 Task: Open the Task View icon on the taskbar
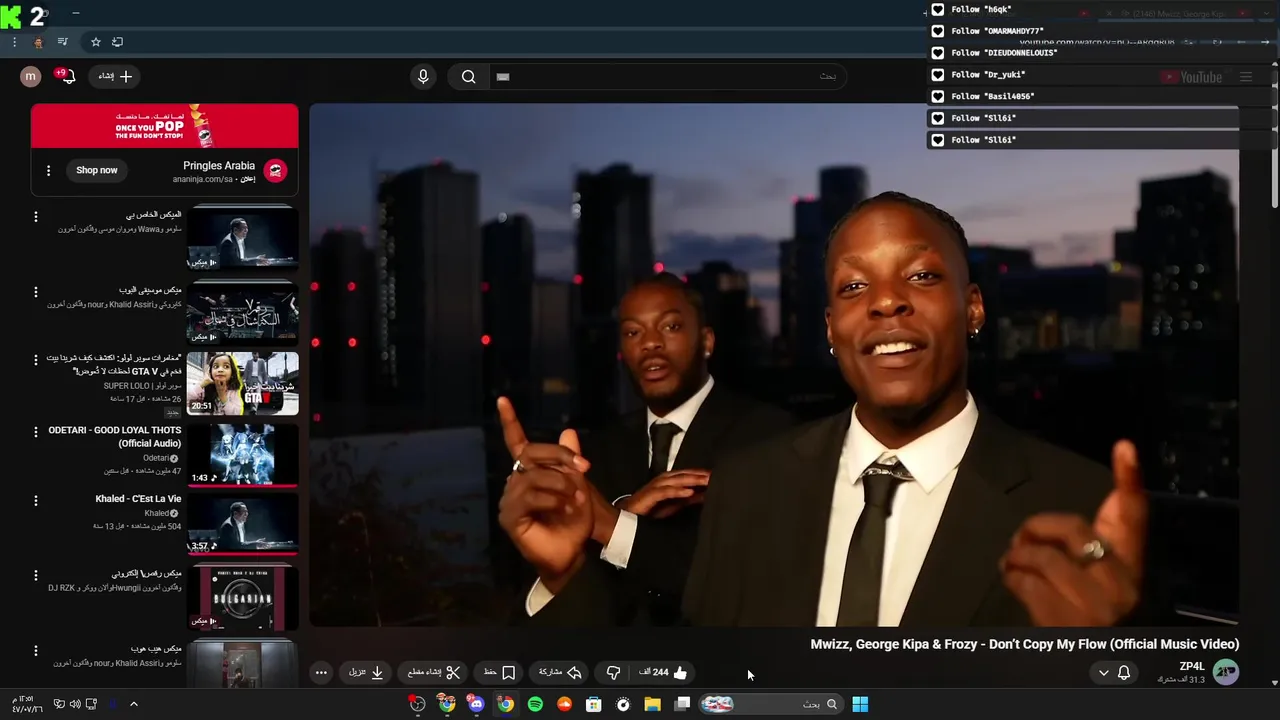(x=683, y=704)
